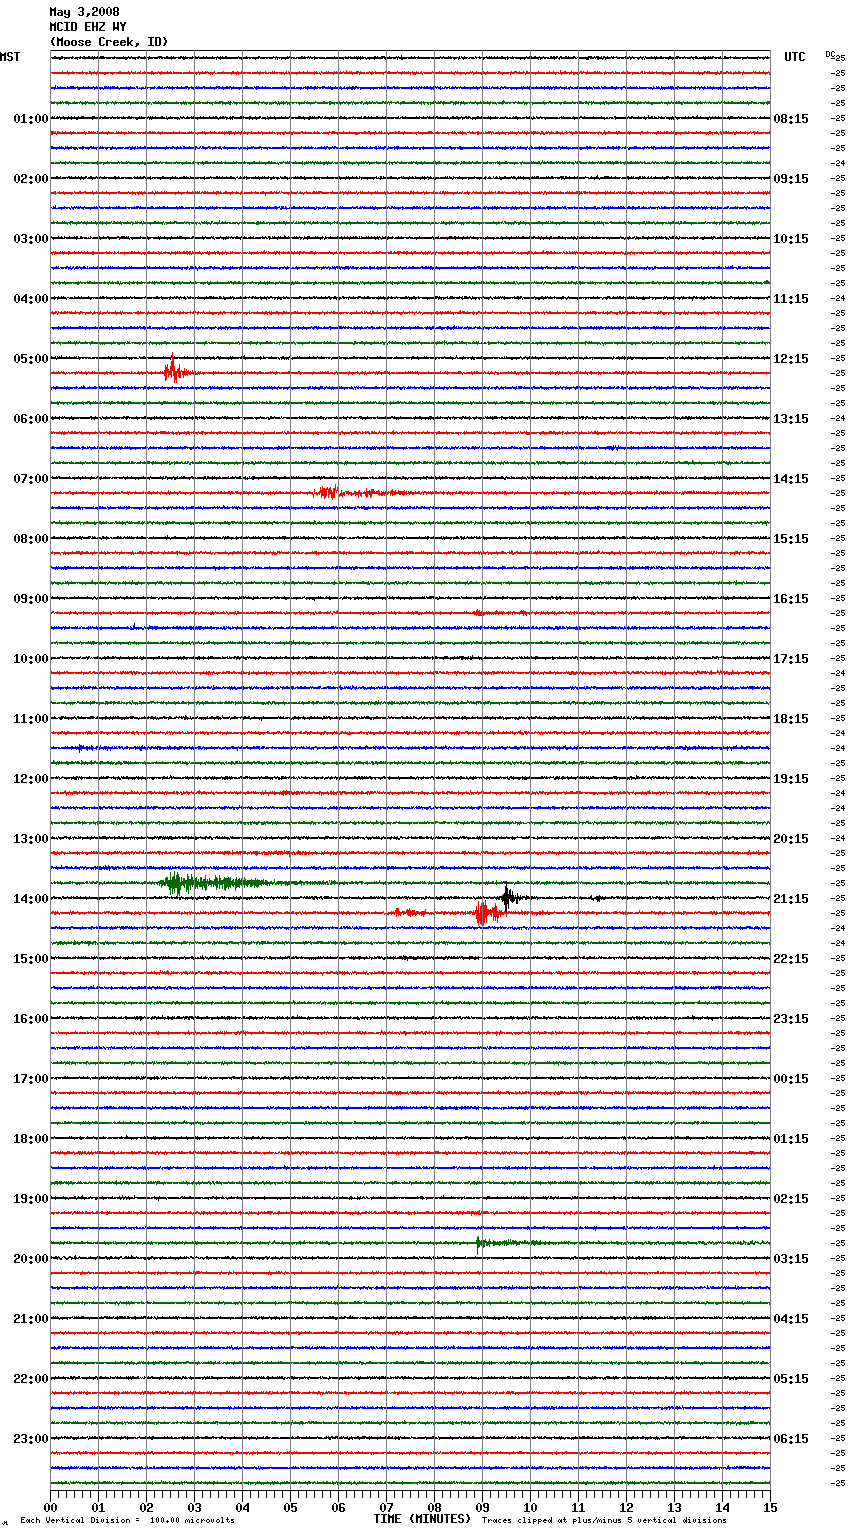Click the 18:00 MST row label
The width and height of the screenshot is (850, 1534).
pos(31,1139)
